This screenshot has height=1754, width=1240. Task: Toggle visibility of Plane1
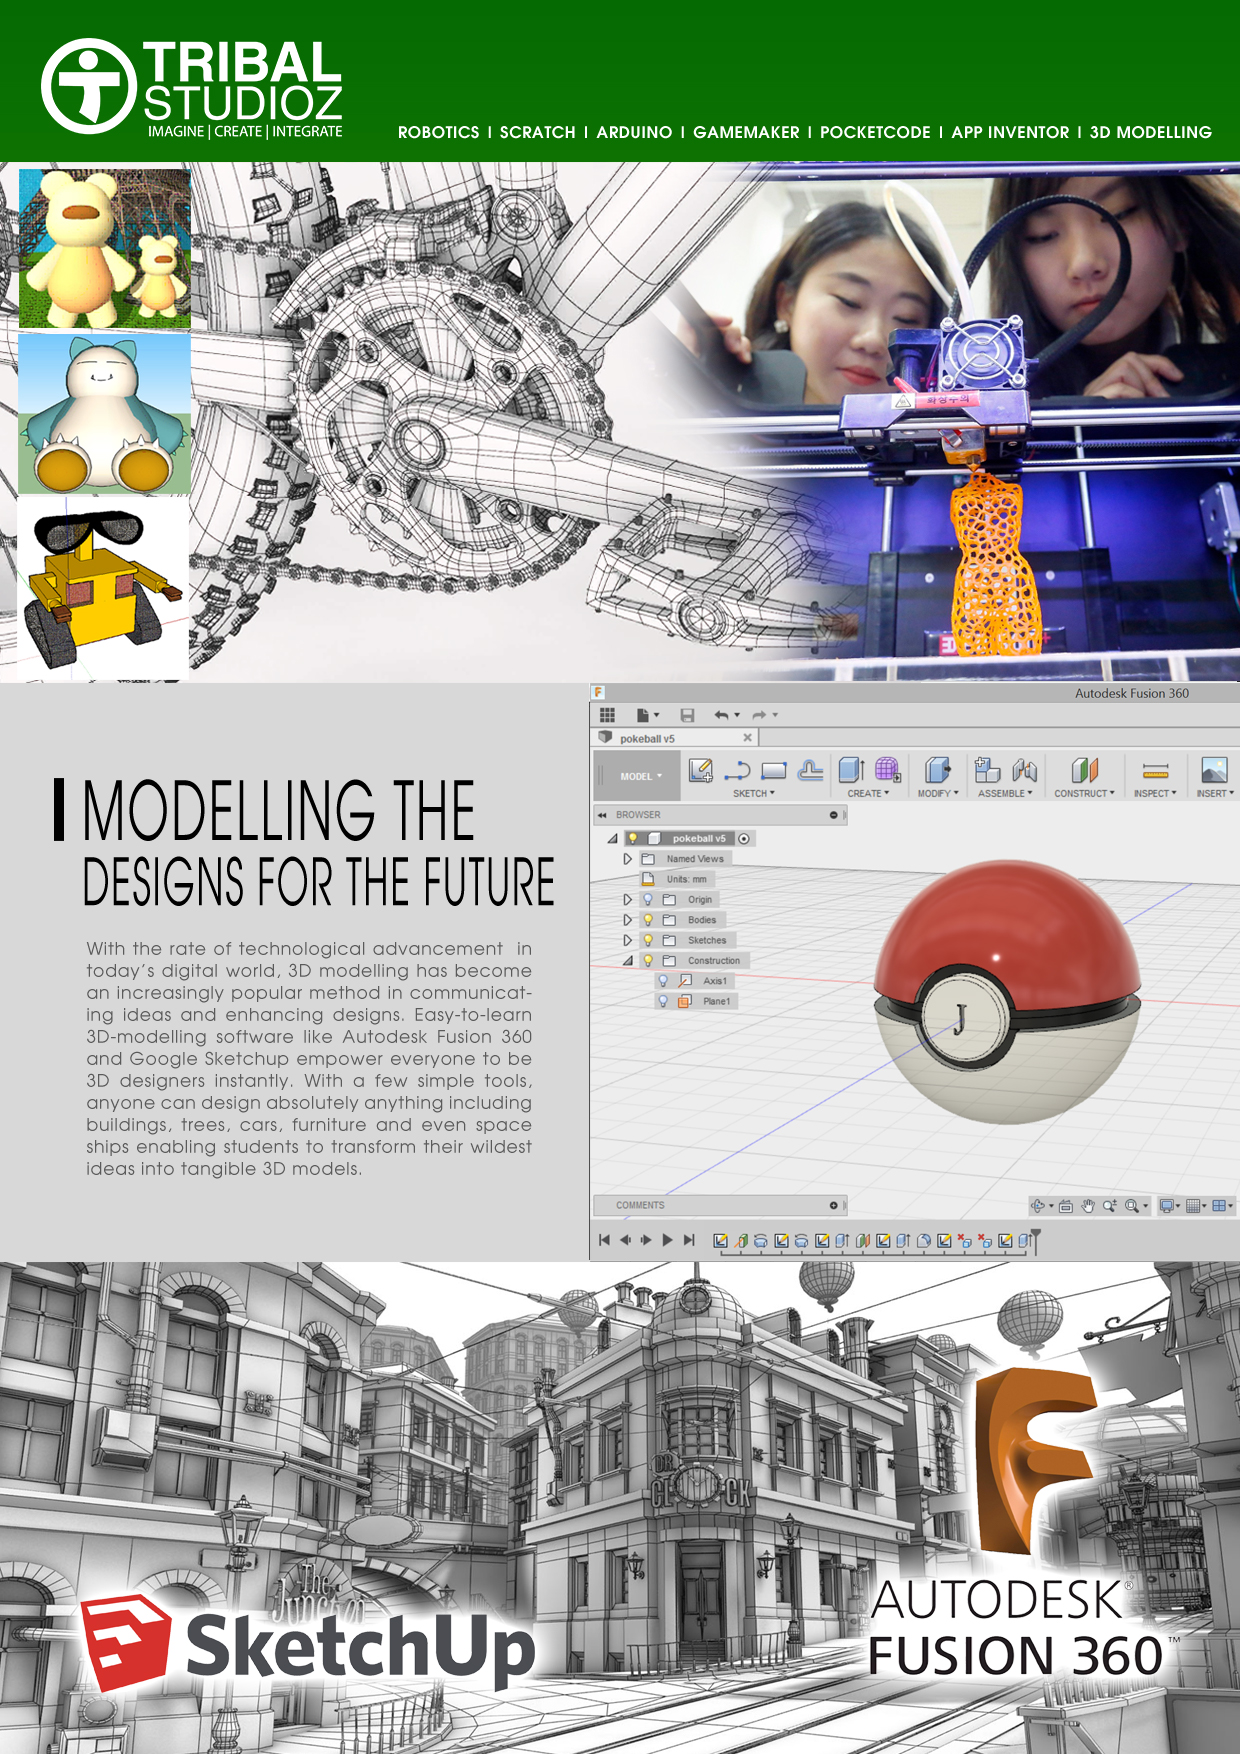coord(663,1001)
